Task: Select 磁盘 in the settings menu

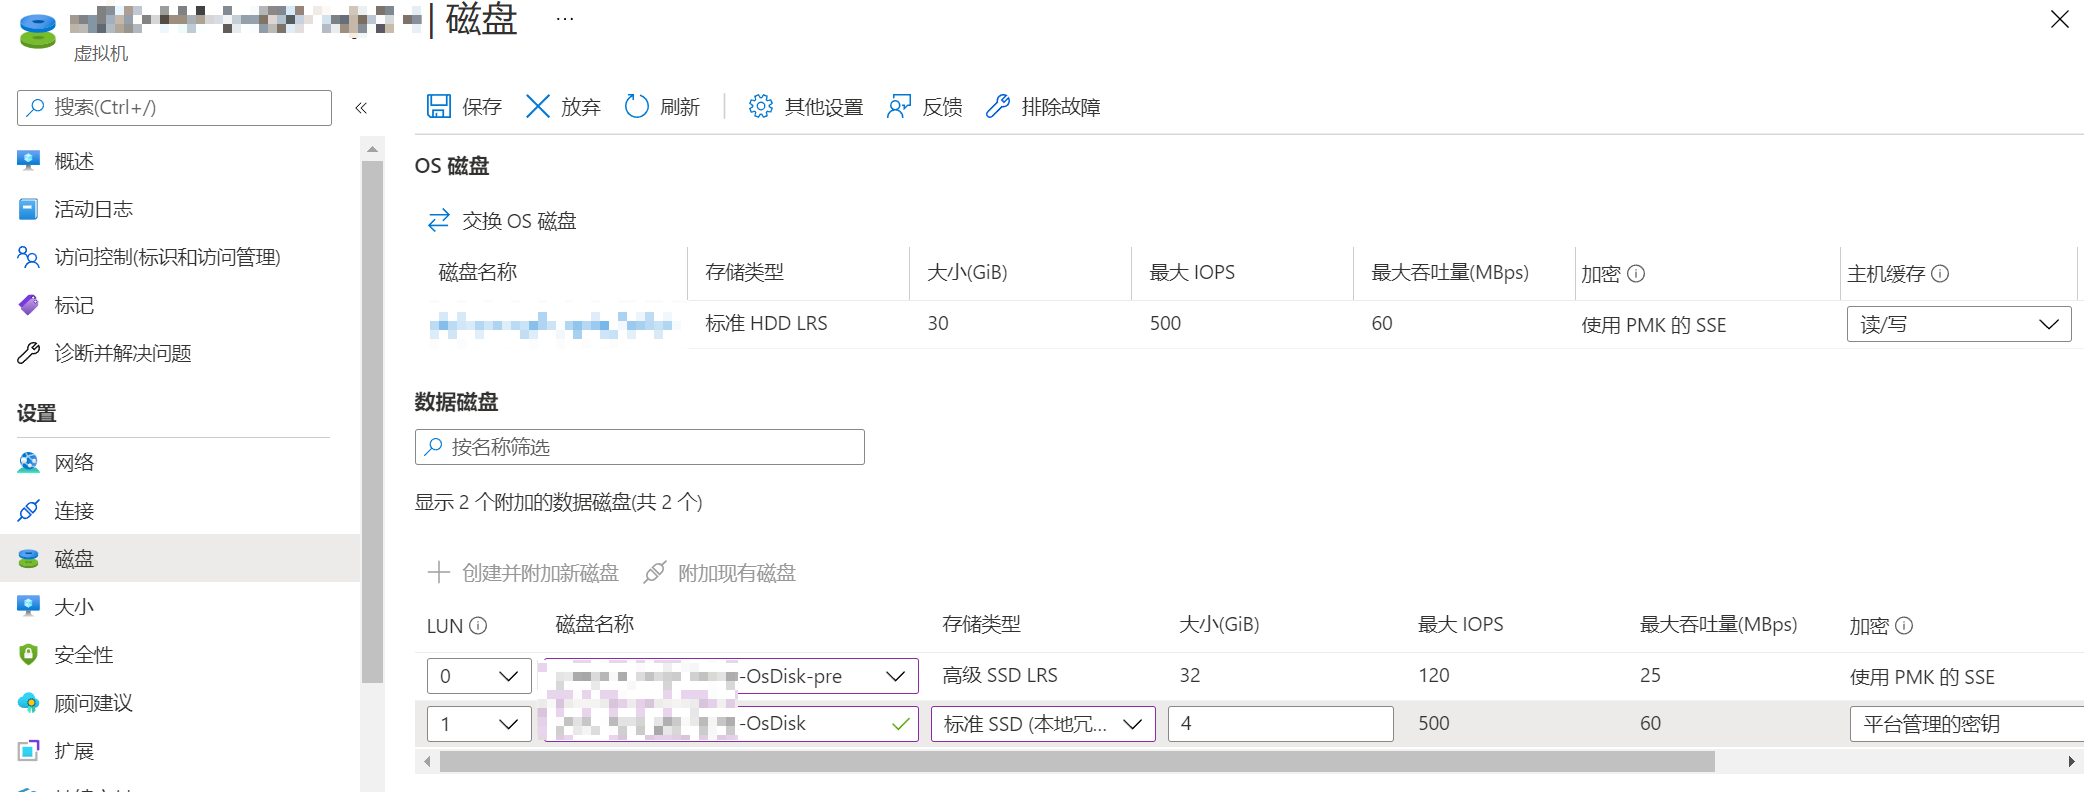Action: point(180,558)
